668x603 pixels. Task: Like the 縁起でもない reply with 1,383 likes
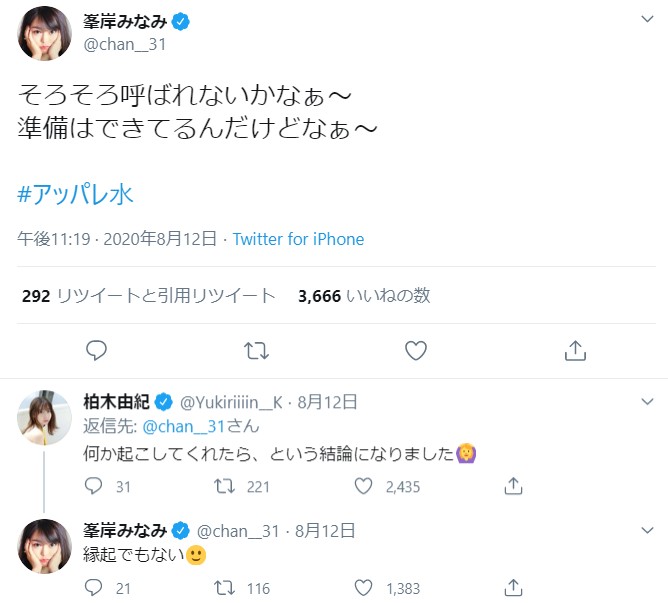coord(363,588)
